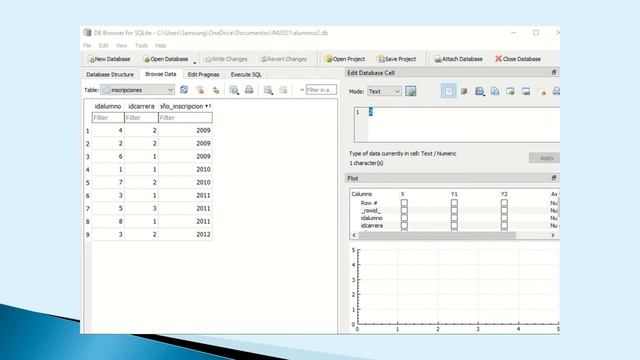Check the Y1 box for Row #
This screenshot has width=640, height=360.
pos(454,202)
